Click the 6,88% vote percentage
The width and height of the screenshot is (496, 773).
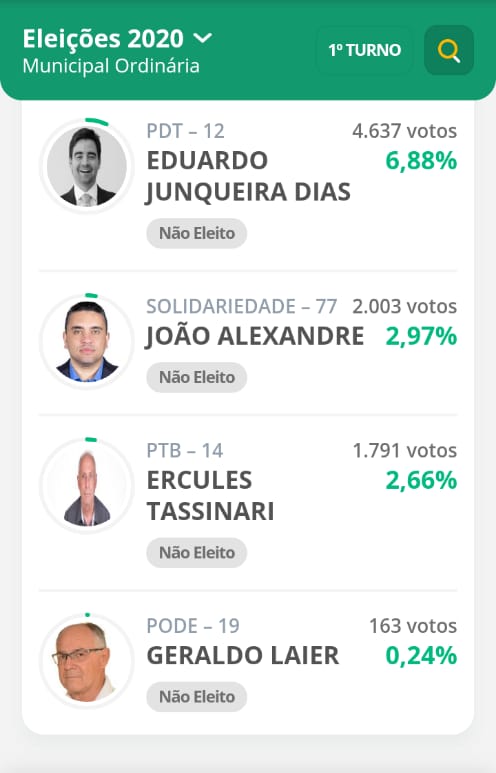pyautogui.click(x=421, y=161)
